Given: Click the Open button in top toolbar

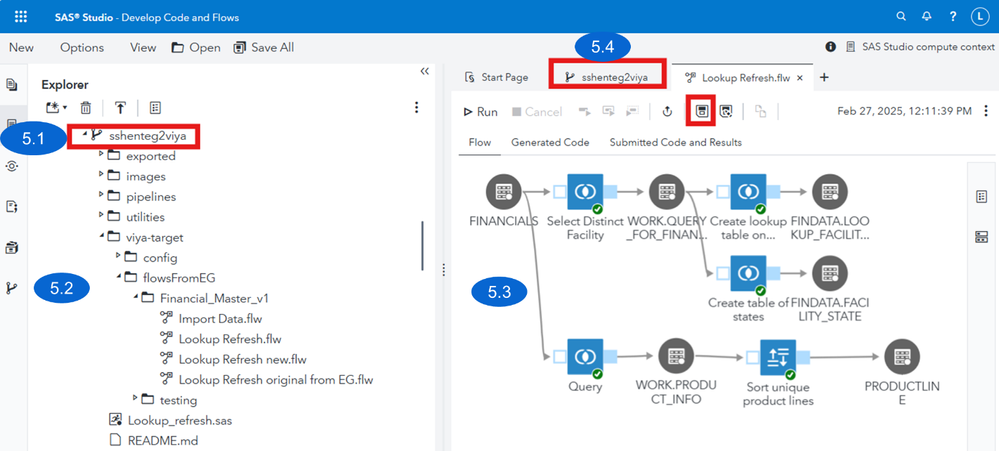Looking at the screenshot, I should pyautogui.click(x=196, y=48).
